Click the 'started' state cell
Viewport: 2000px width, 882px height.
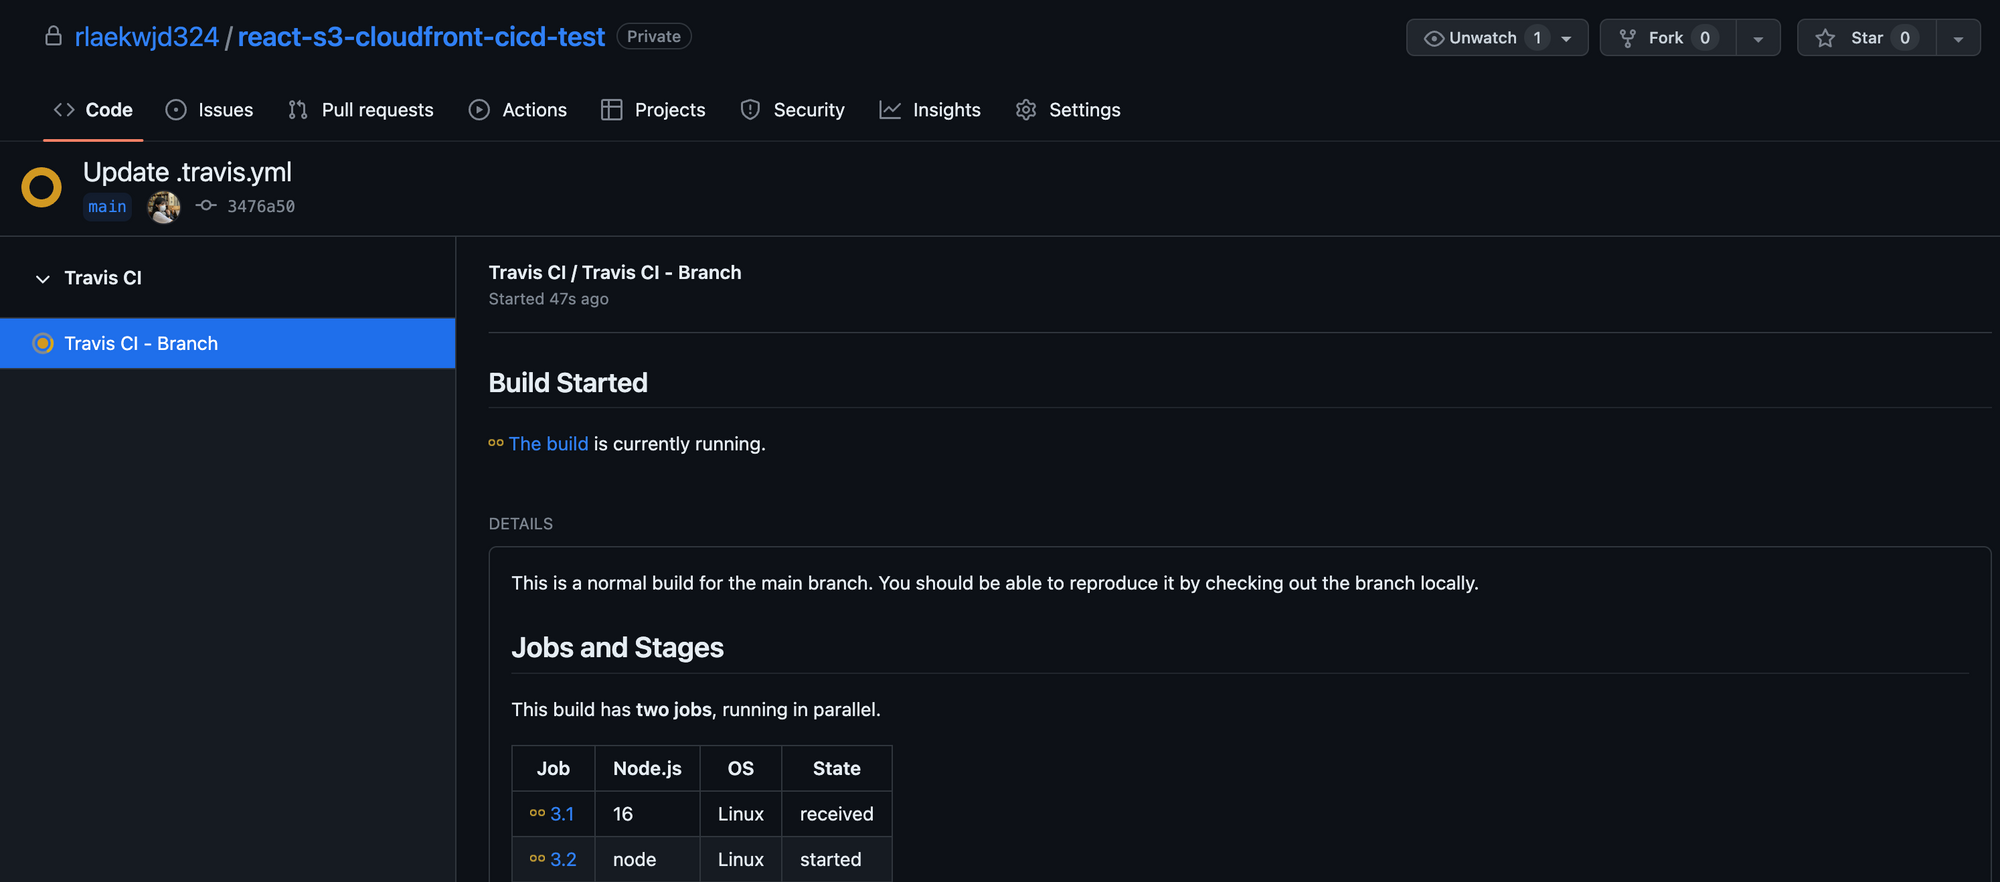click(837, 859)
